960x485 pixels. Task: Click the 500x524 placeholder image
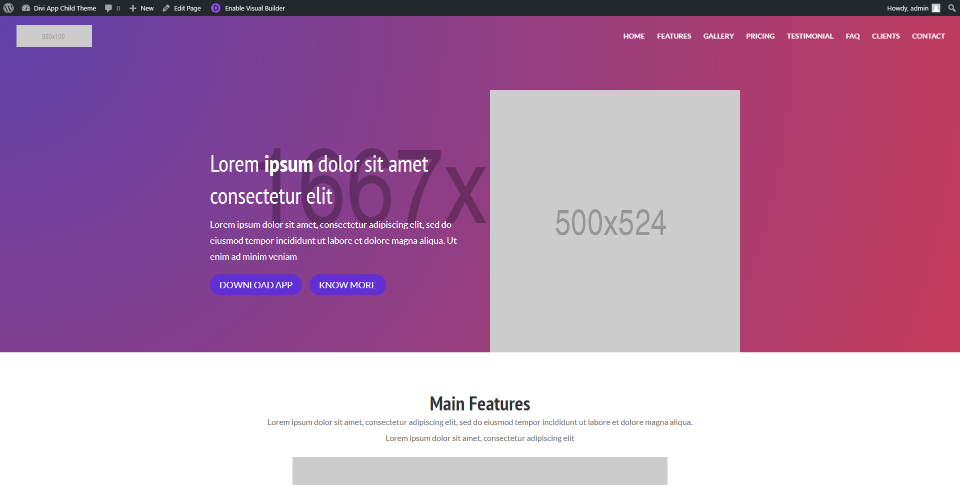[x=615, y=221]
